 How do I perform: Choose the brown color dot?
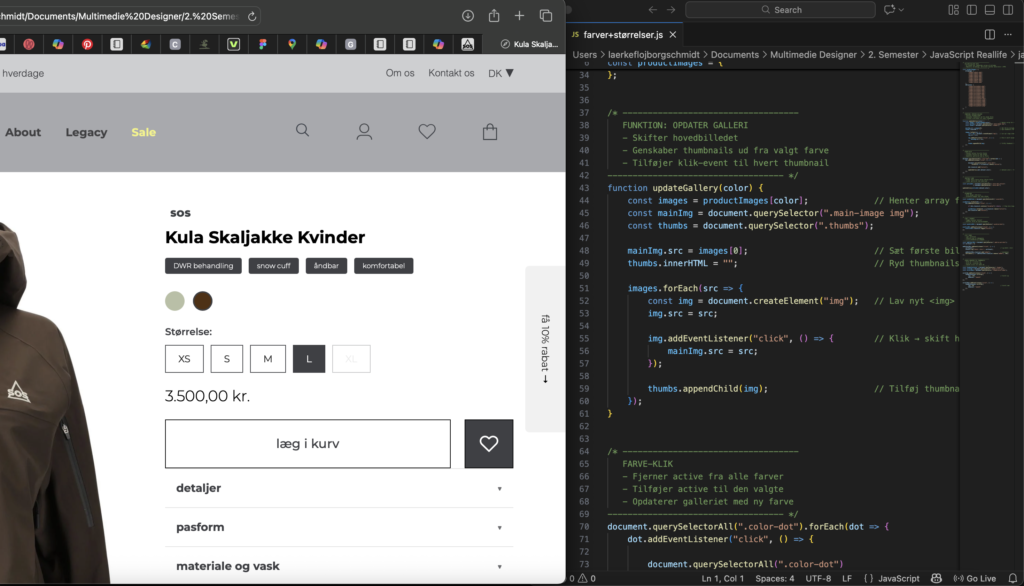(202, 301)
